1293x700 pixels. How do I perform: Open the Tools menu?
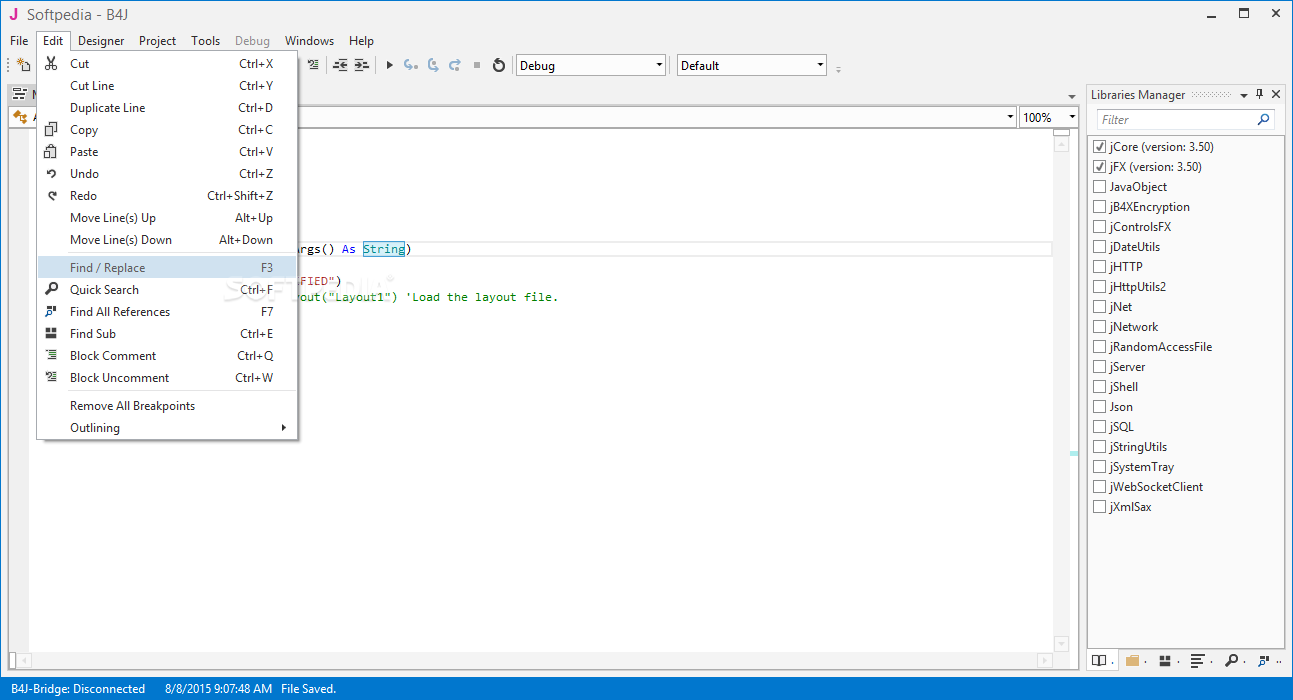206,41
